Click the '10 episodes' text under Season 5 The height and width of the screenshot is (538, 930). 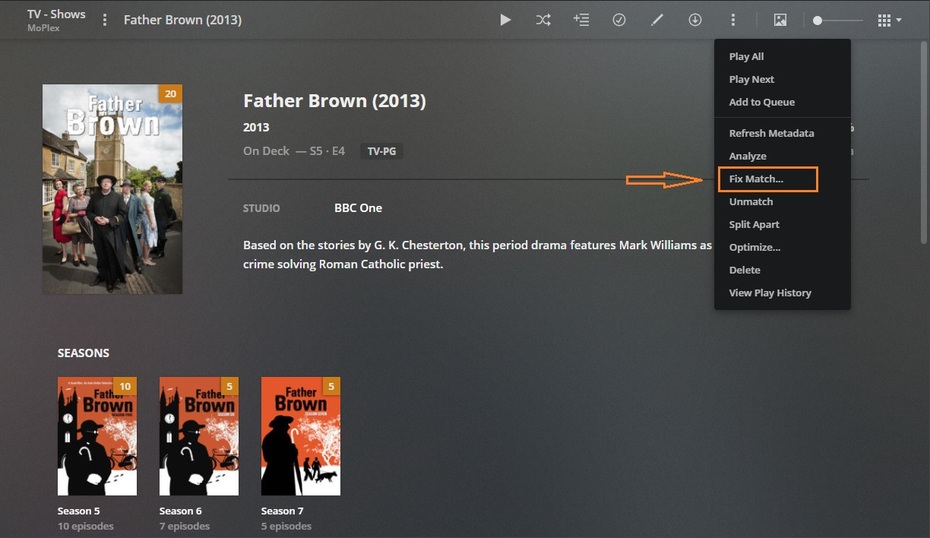click(x=85, y=526)
